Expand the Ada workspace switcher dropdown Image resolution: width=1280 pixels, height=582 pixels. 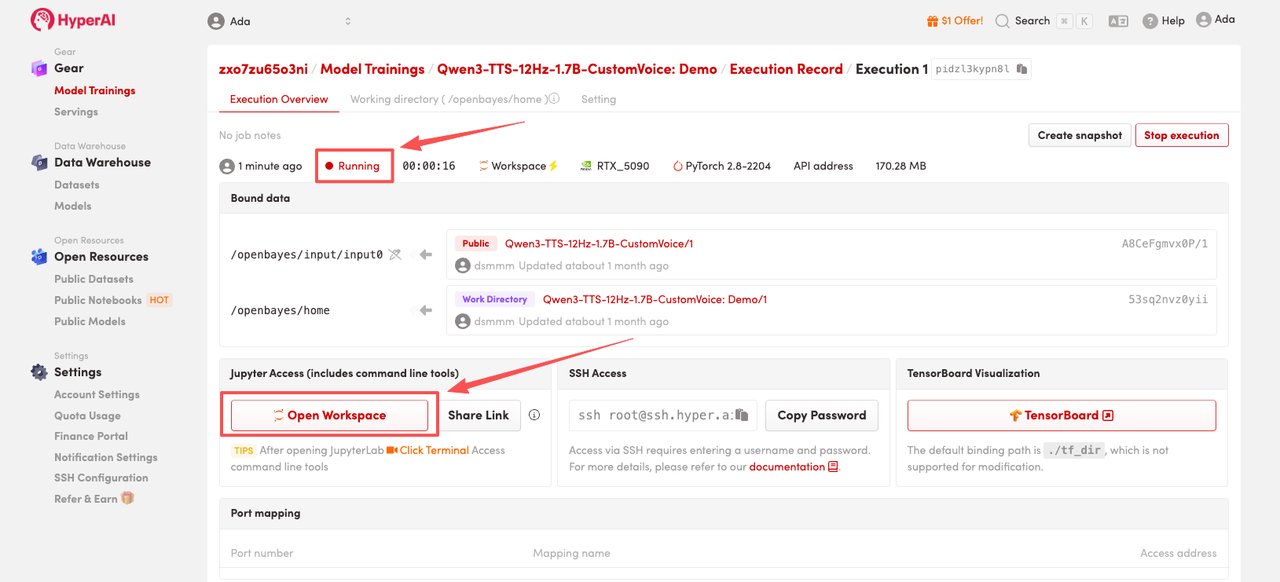click(x=348, y=21)
